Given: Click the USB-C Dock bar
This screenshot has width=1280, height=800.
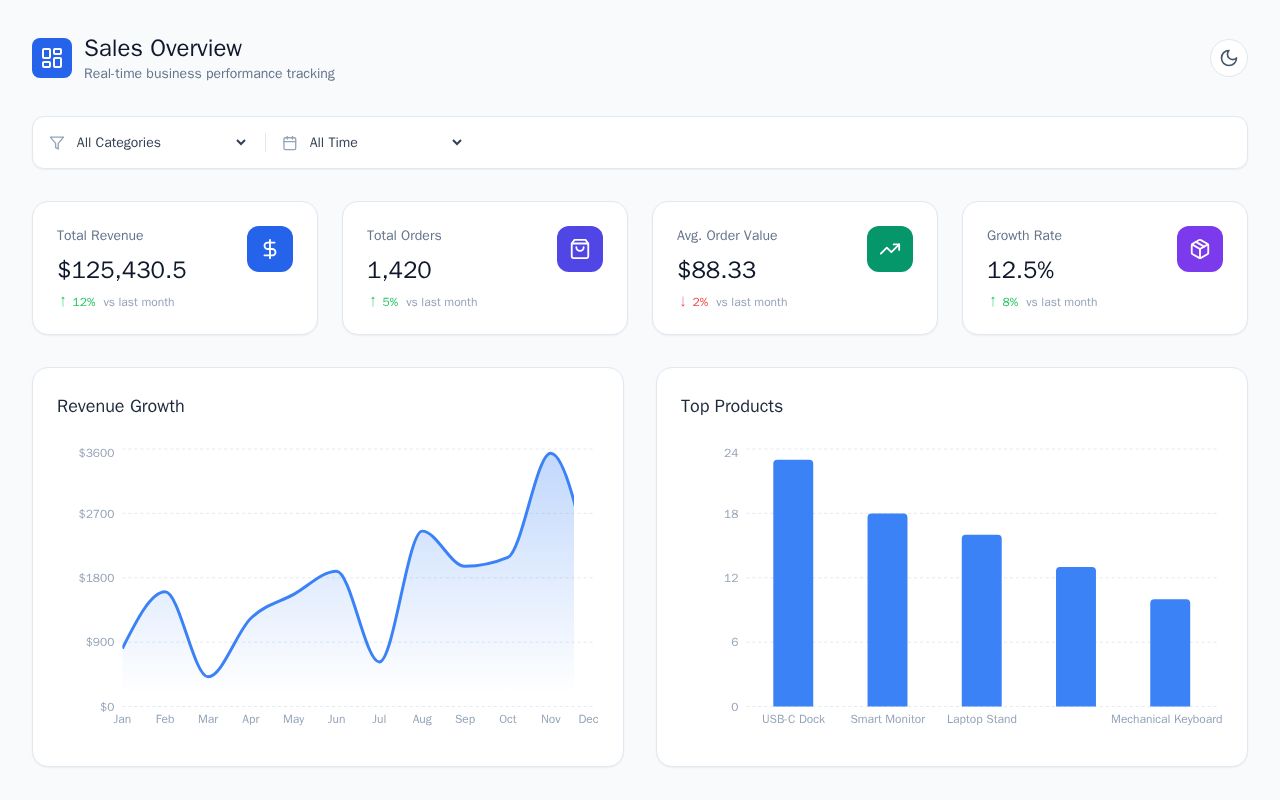Looking at the screenshot, I should click(793, 583).
